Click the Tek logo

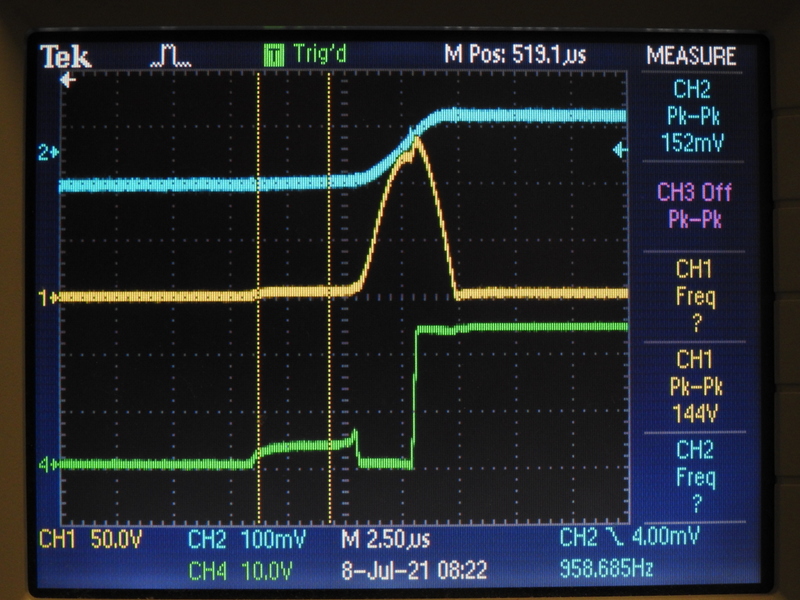(66, 56)
